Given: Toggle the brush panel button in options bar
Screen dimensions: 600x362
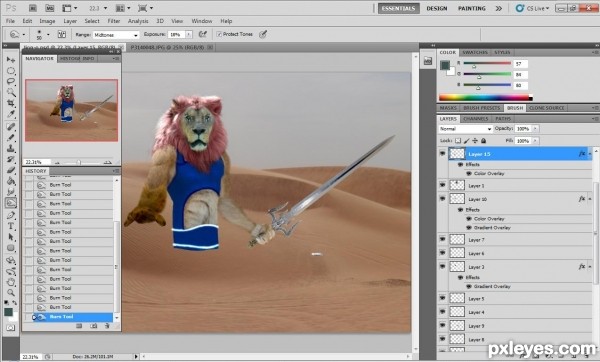Looking at the screenshot, I should click(x=62, y=34).
